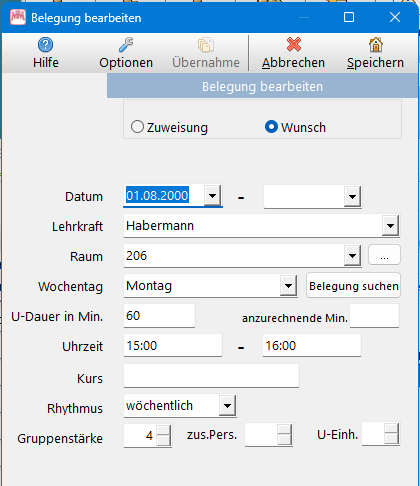Close the Belegung bearbeiten window
This screenshot has width=420, height=486.
click(395, 17)
